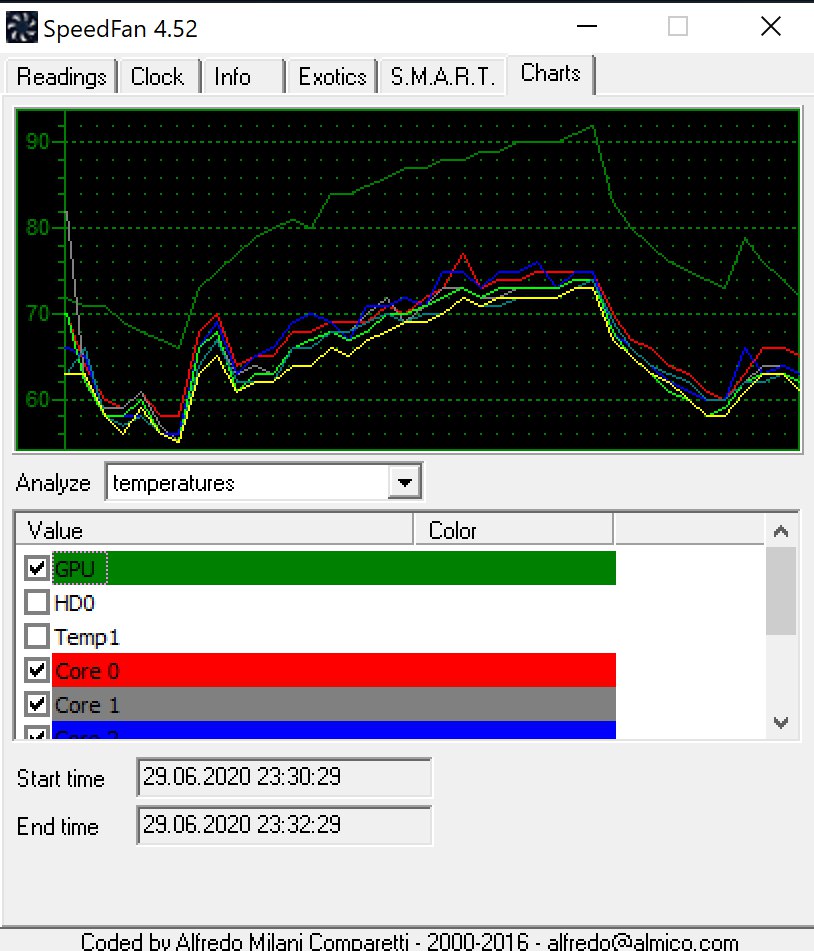Click the Value column header
Viewport: 814px width, 951px height.
(x=214, y=530)
